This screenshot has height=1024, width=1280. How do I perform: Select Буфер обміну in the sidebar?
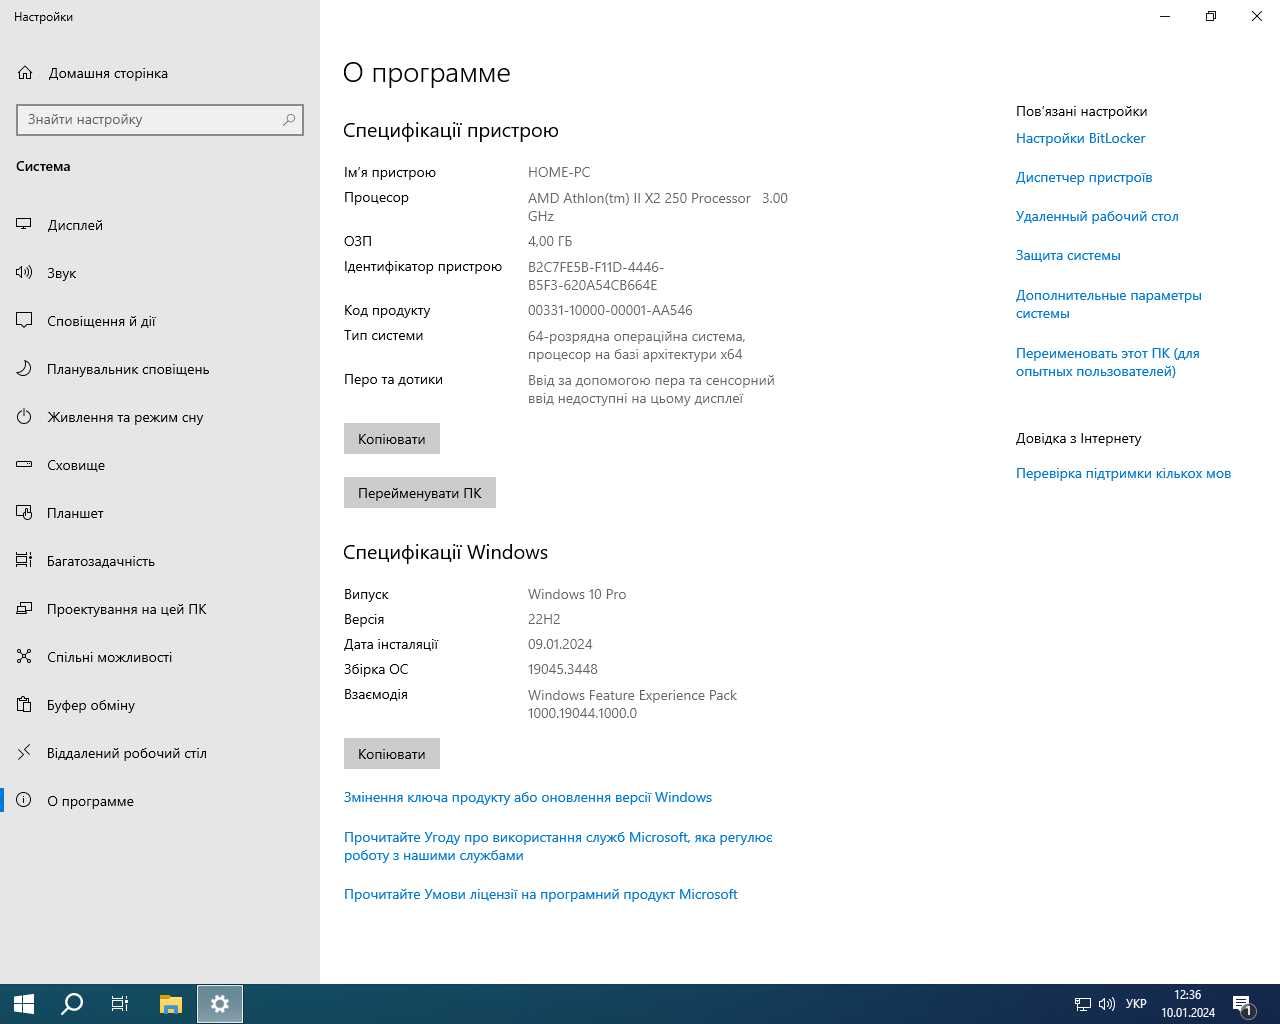coord(160,705)
